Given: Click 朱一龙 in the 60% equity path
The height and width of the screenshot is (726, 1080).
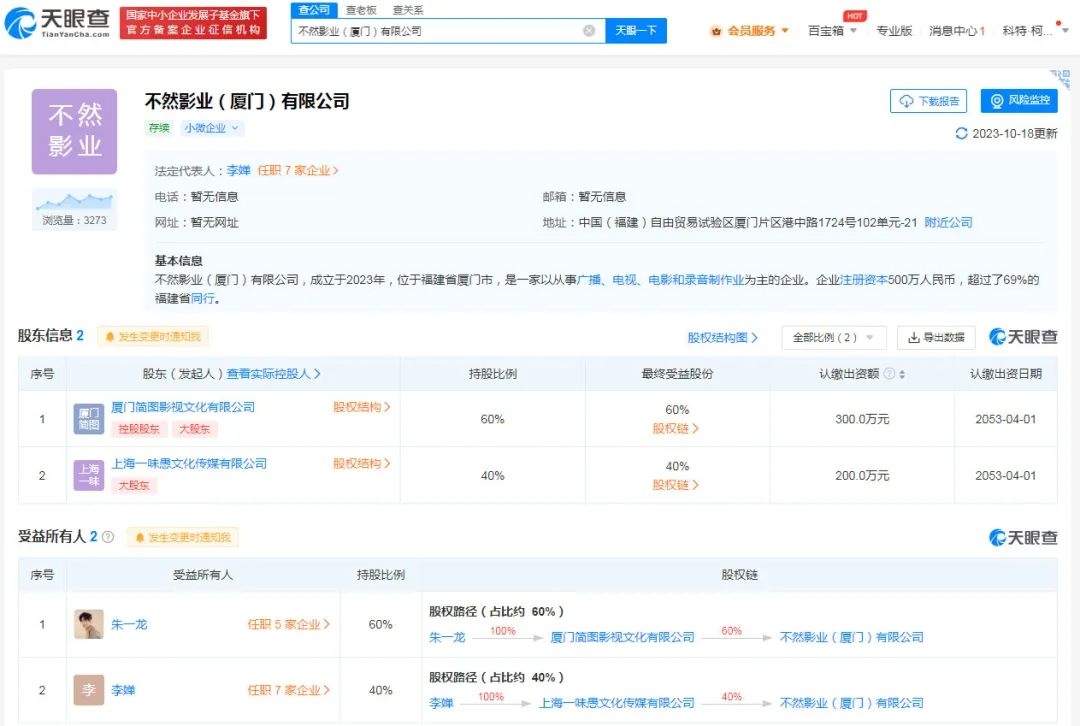Looking at the screenshot, I should pyautogui.click(x=447, y=638).
